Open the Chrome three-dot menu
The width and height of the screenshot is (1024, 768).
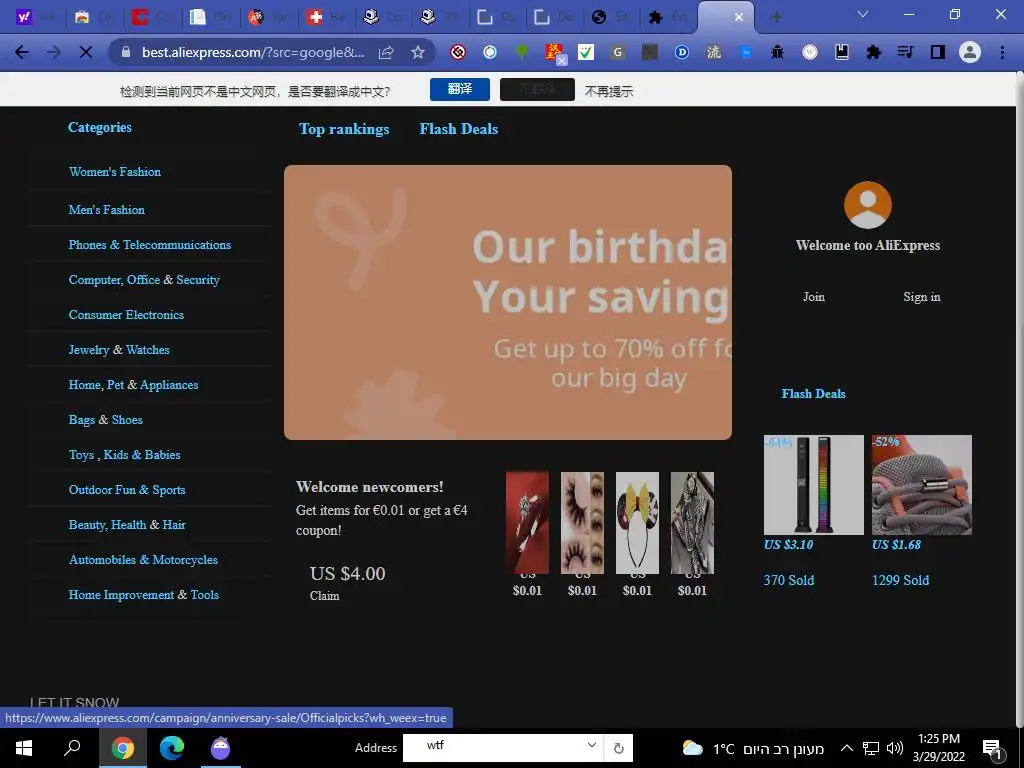tap(1002, 52)
